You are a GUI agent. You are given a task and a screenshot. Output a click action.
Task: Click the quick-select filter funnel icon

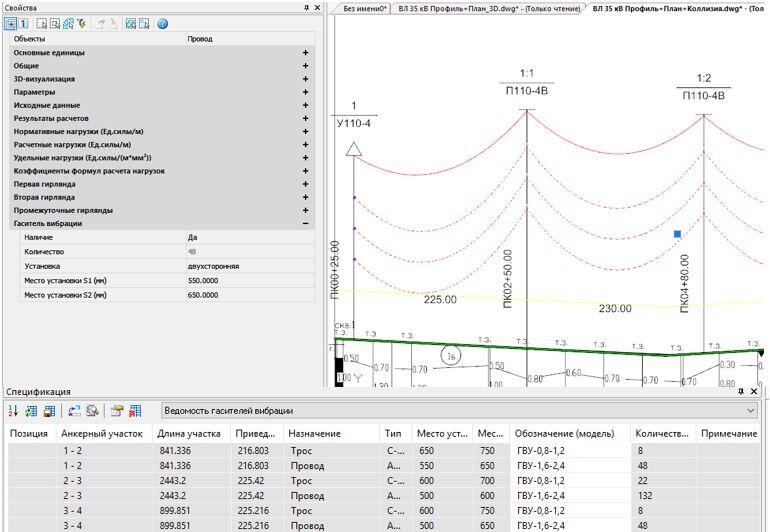click(x=80, y=23)
